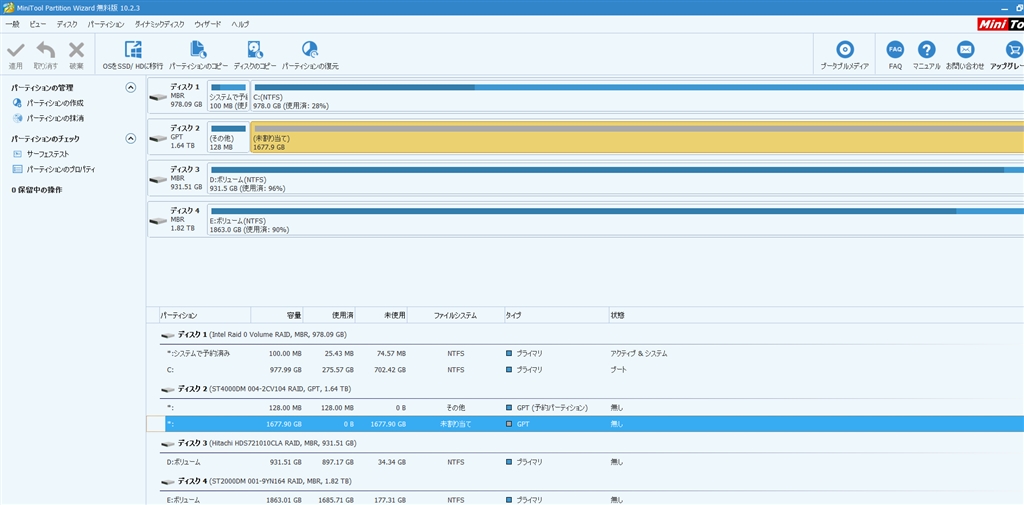Screen dimensions: 1024x505
Task: Click the OSをSSD/HDに移行 toolbar icon
Action: (x=132, y=50)
